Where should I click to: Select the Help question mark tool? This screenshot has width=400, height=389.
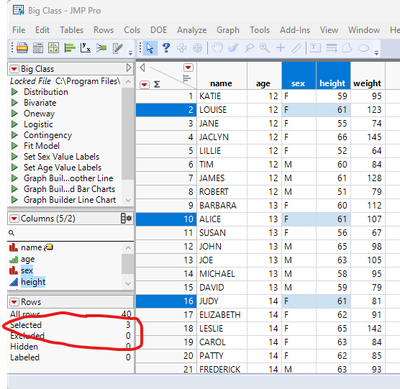[166, 48]
